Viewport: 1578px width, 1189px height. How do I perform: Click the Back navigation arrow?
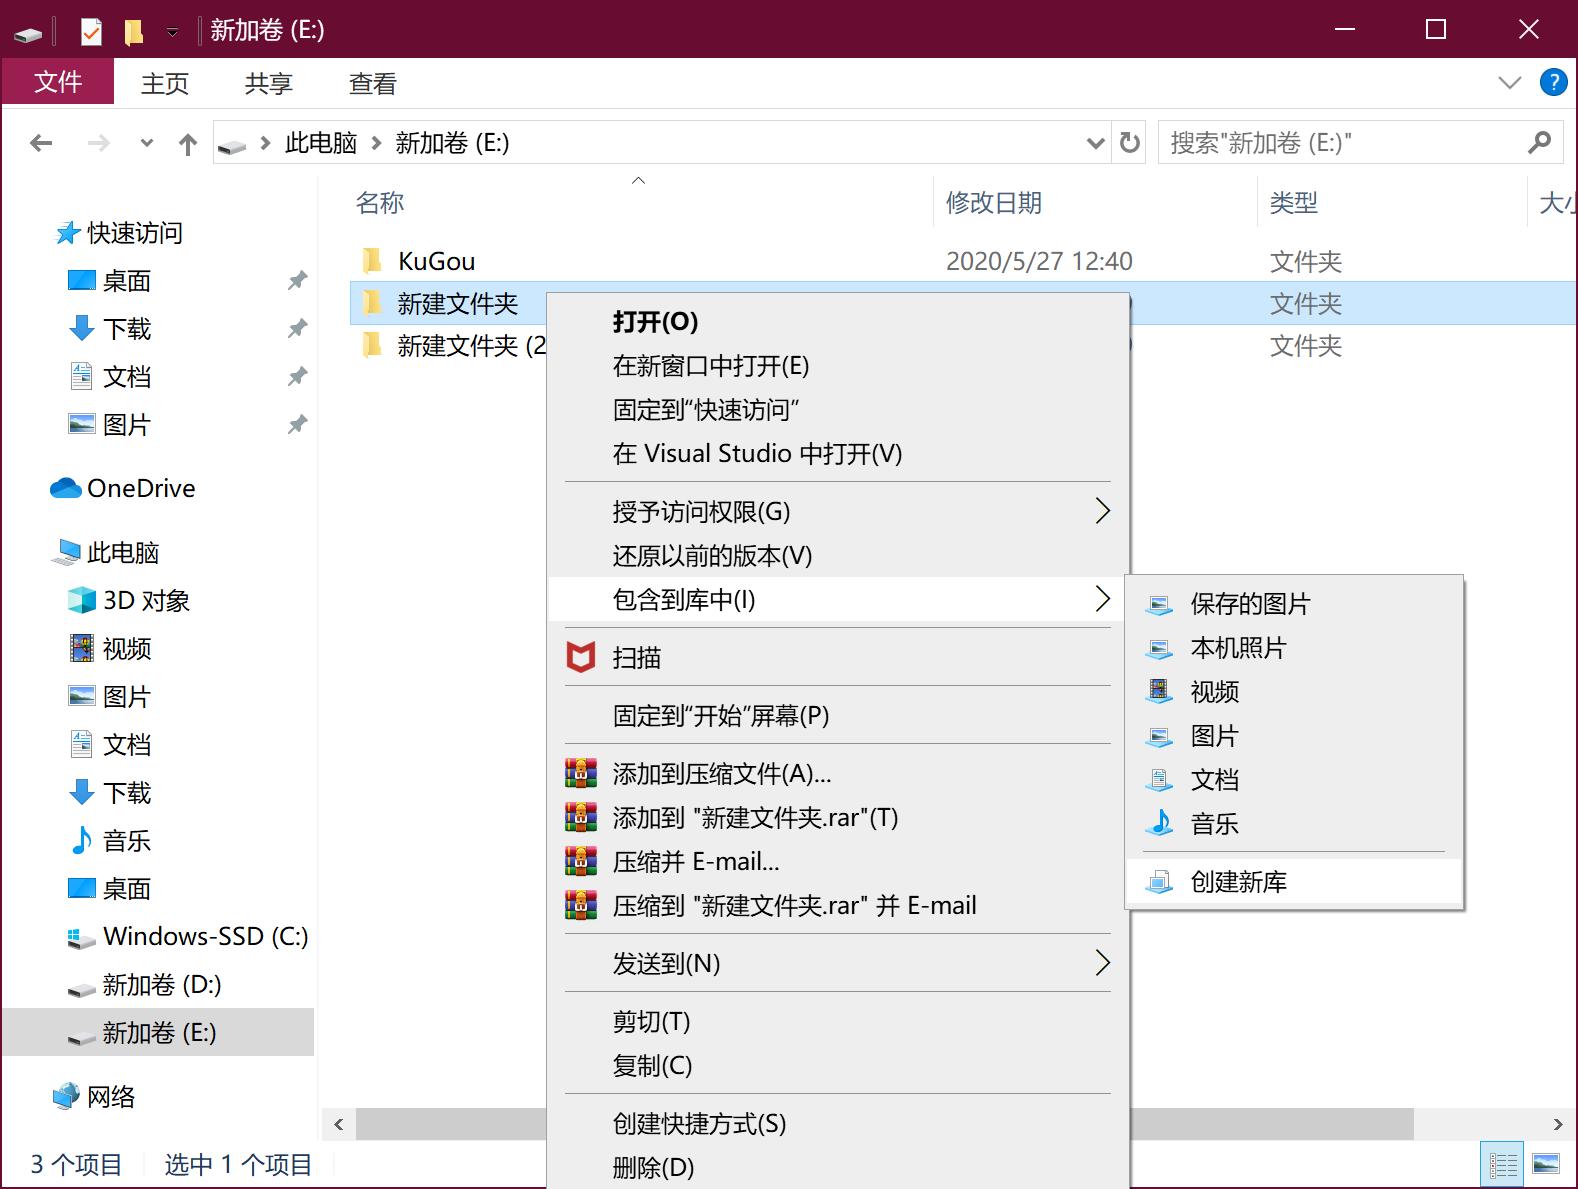(x=41, y=143)
